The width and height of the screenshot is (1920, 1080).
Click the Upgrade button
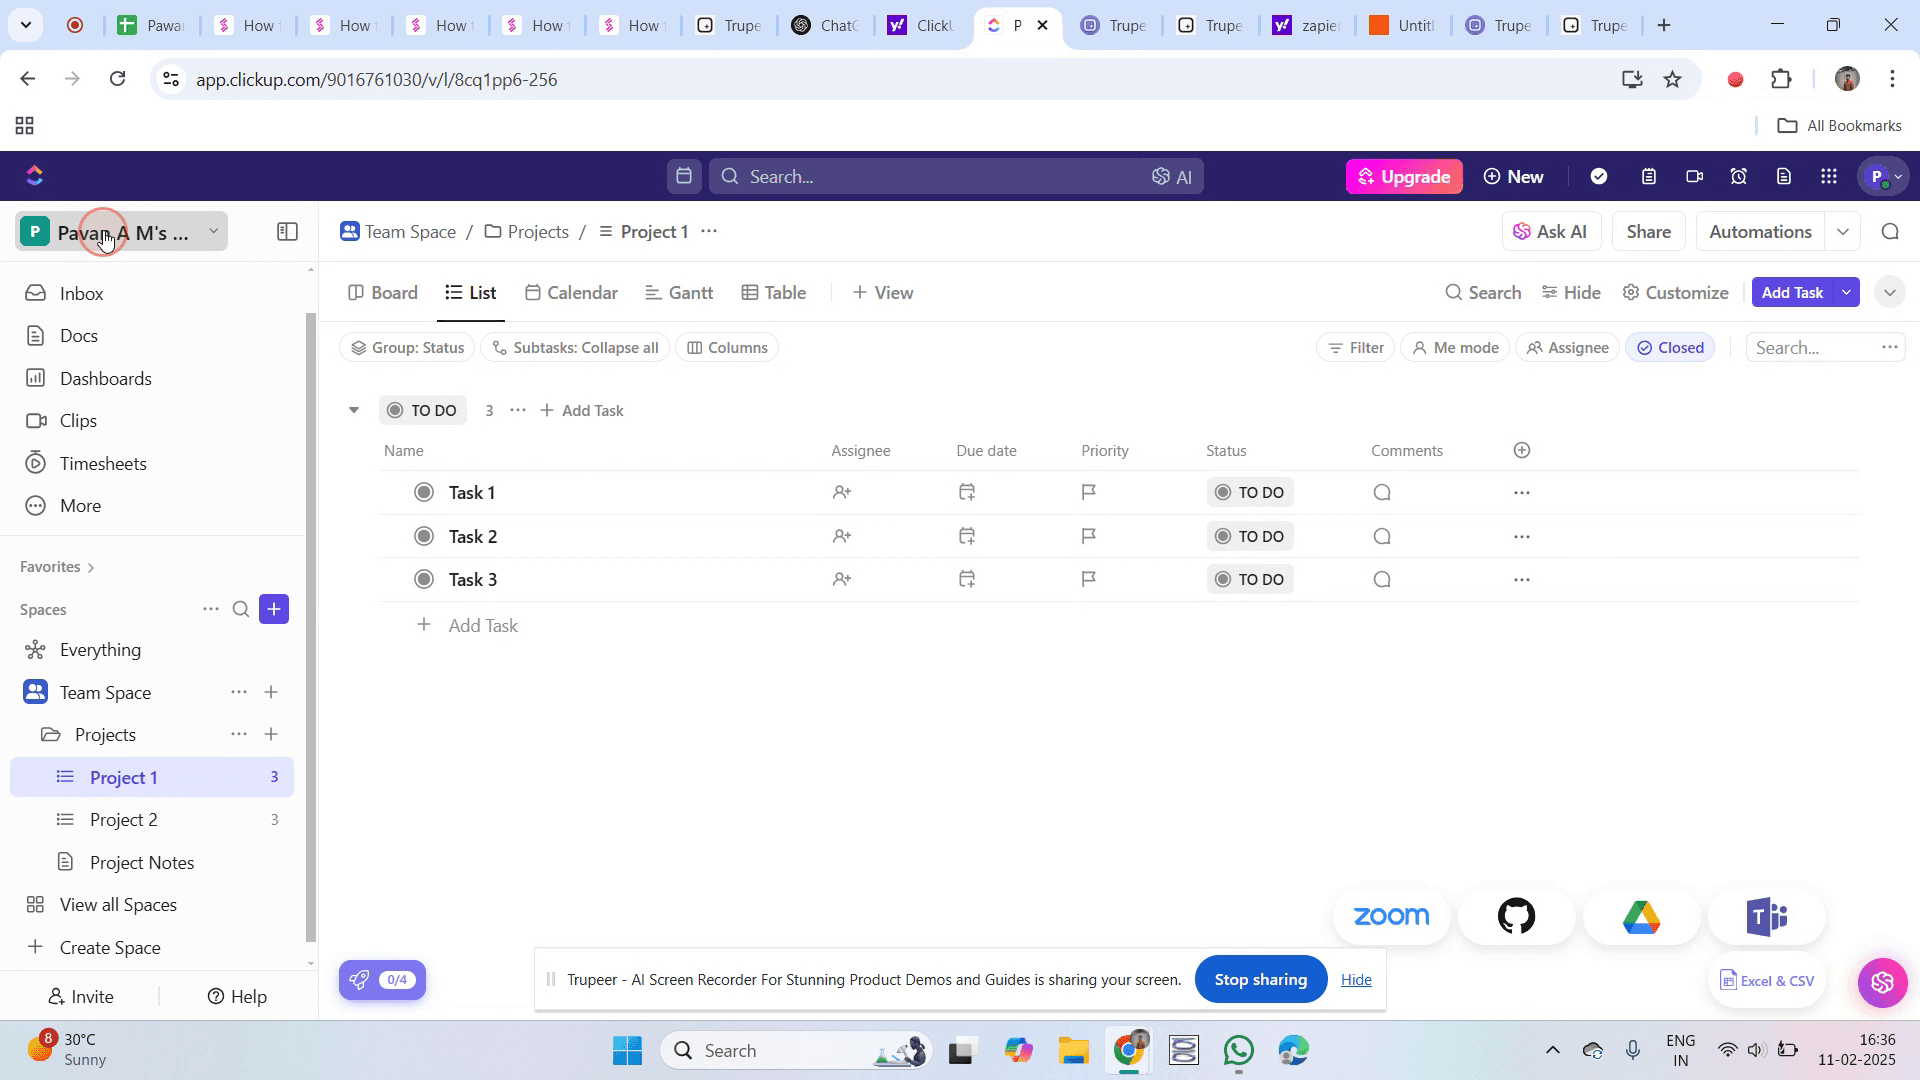(x=1404, y=177)
